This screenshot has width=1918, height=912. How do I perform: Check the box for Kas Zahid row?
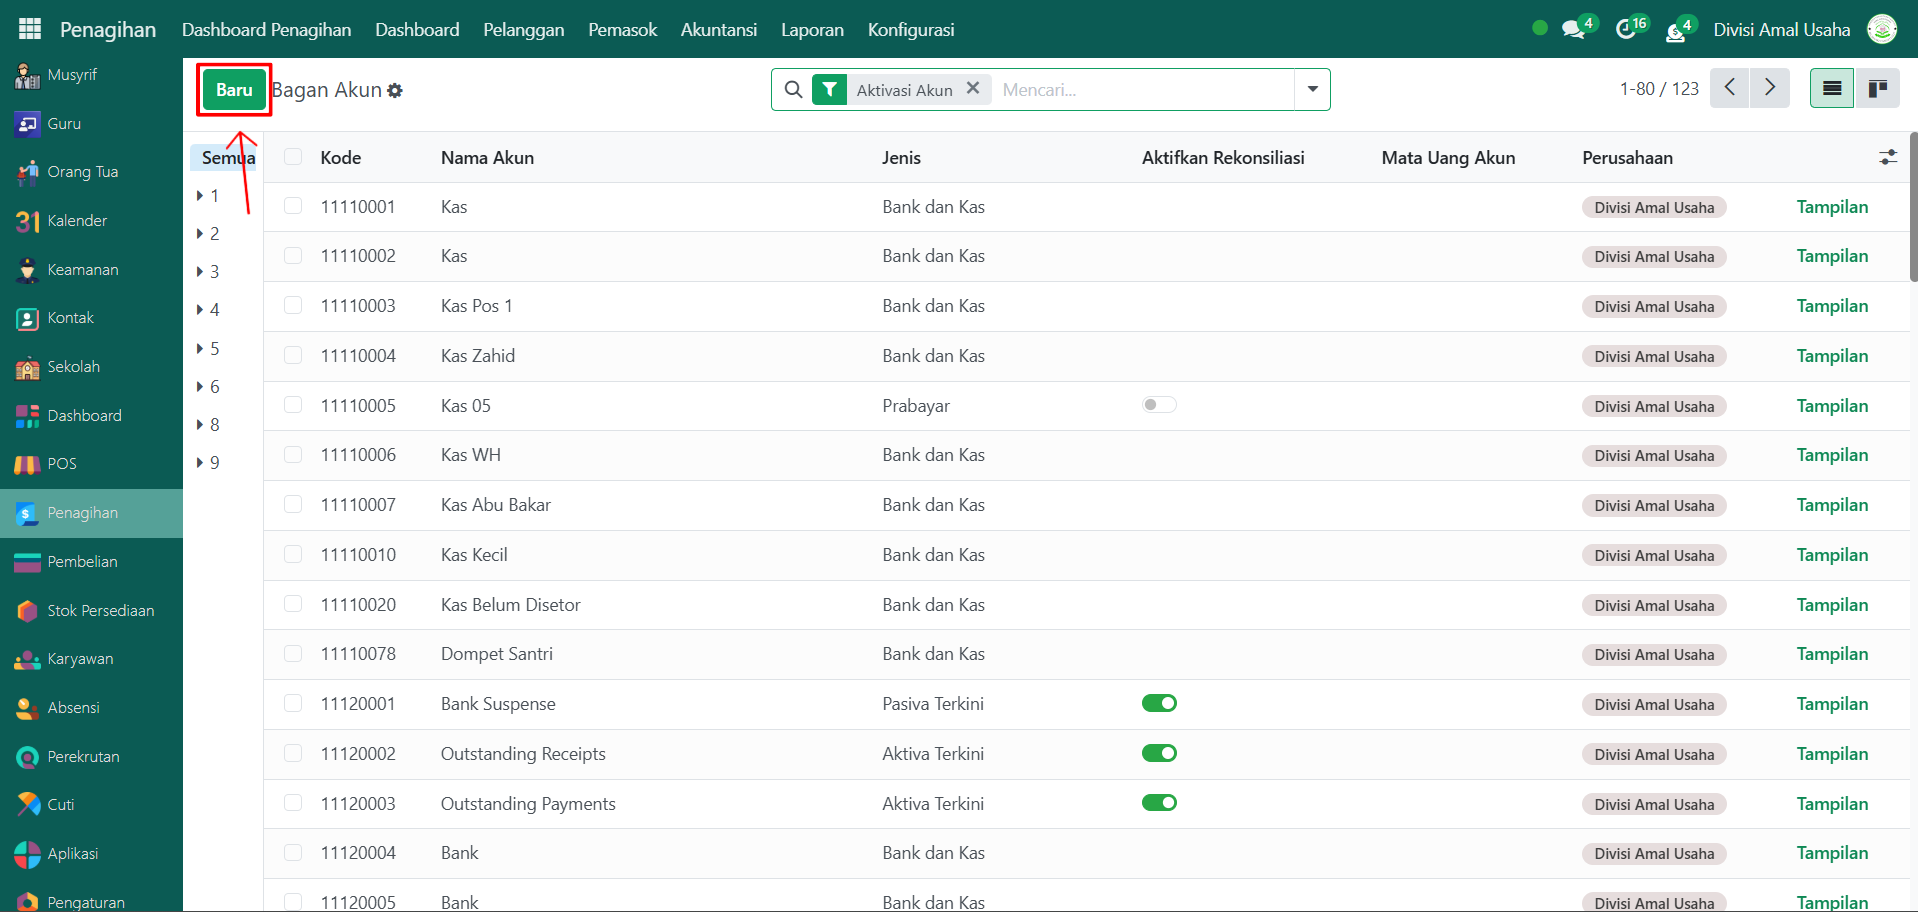(293, 356)
